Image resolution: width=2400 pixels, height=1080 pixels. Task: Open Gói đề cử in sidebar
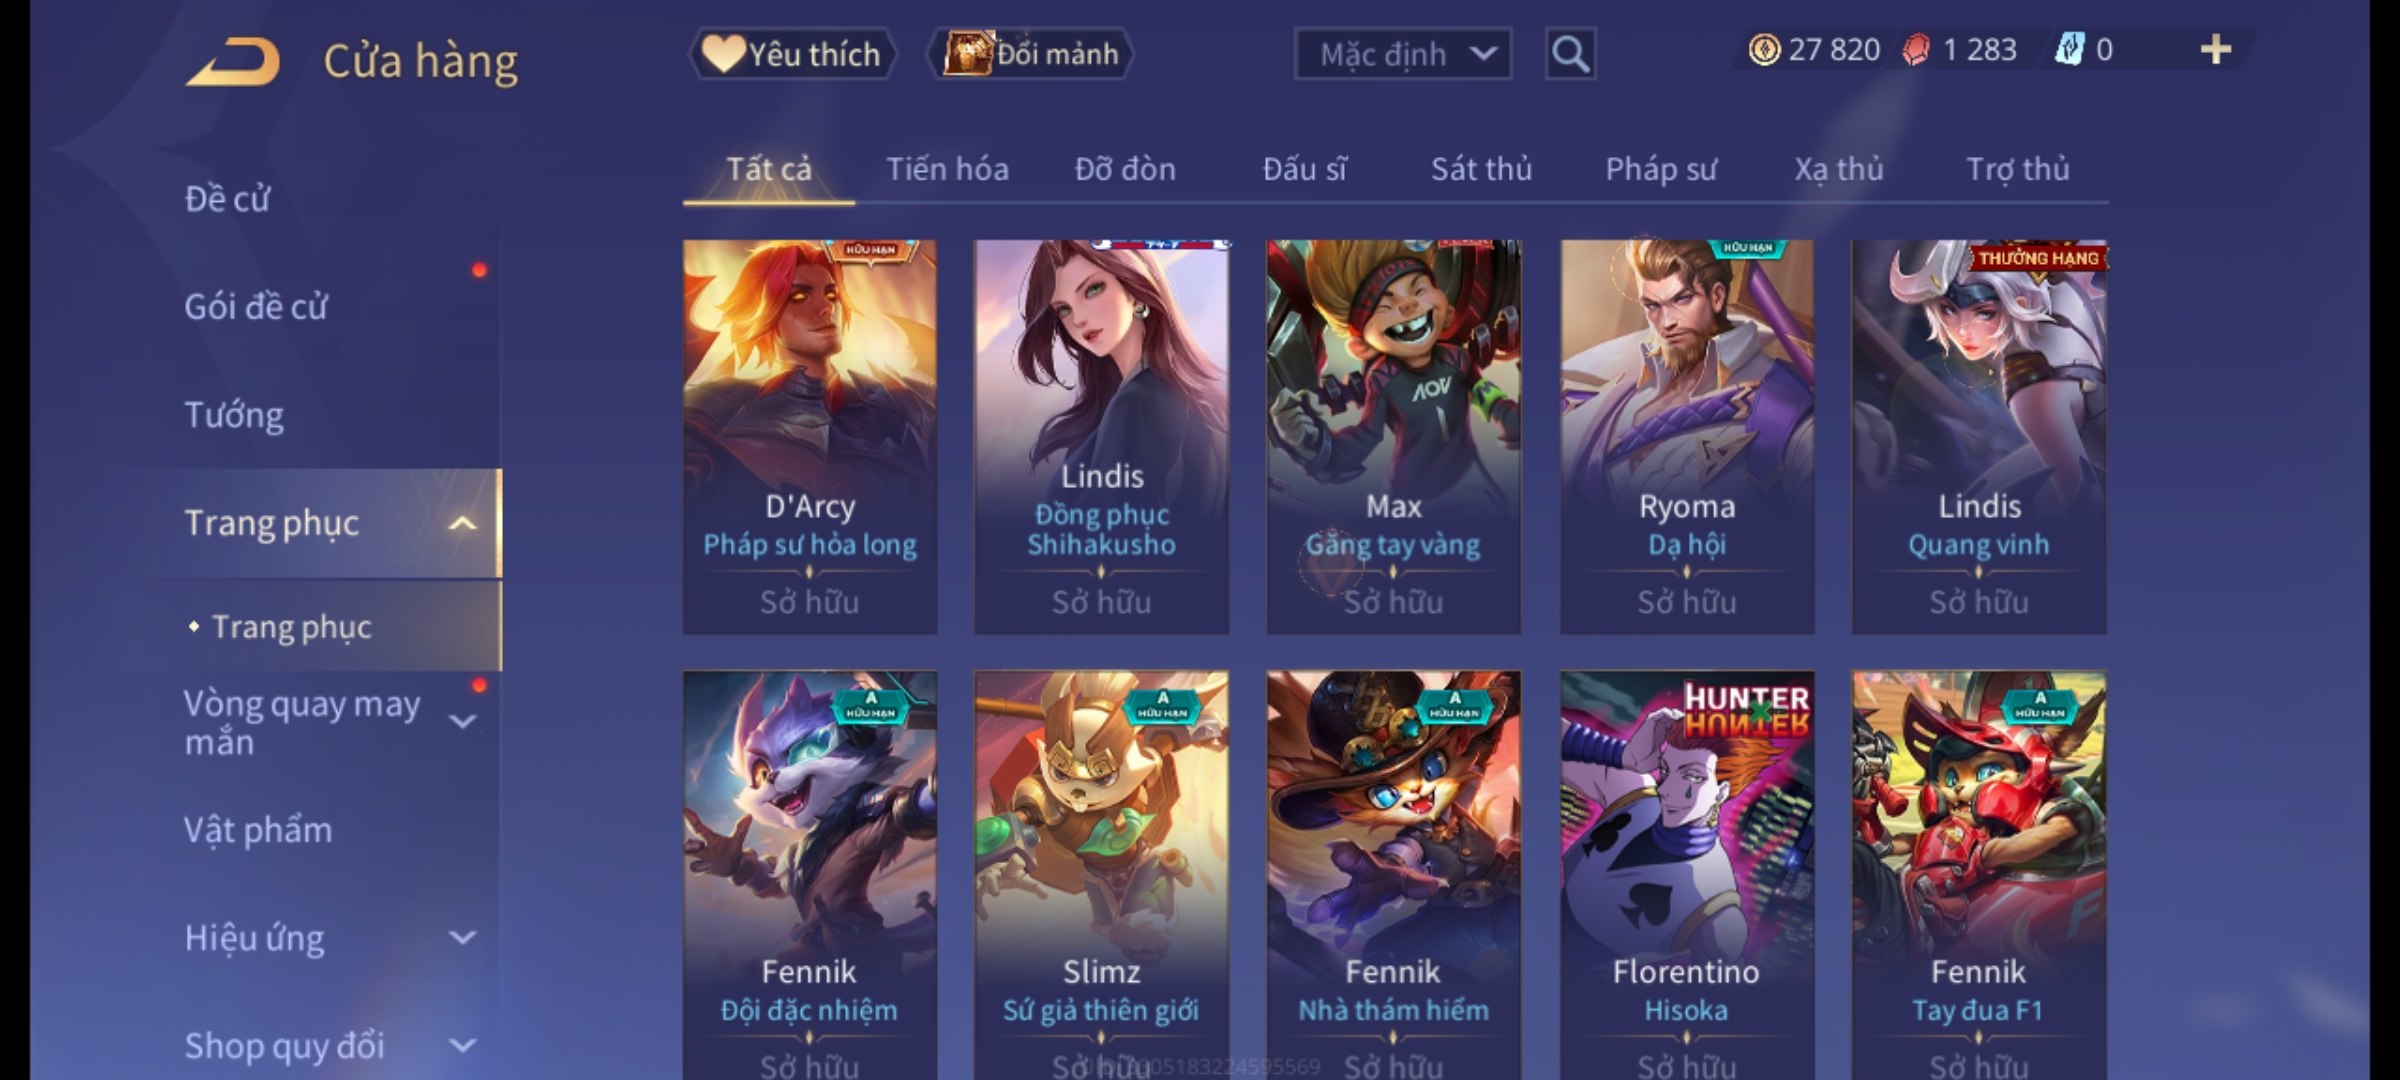tap(256, 306)
